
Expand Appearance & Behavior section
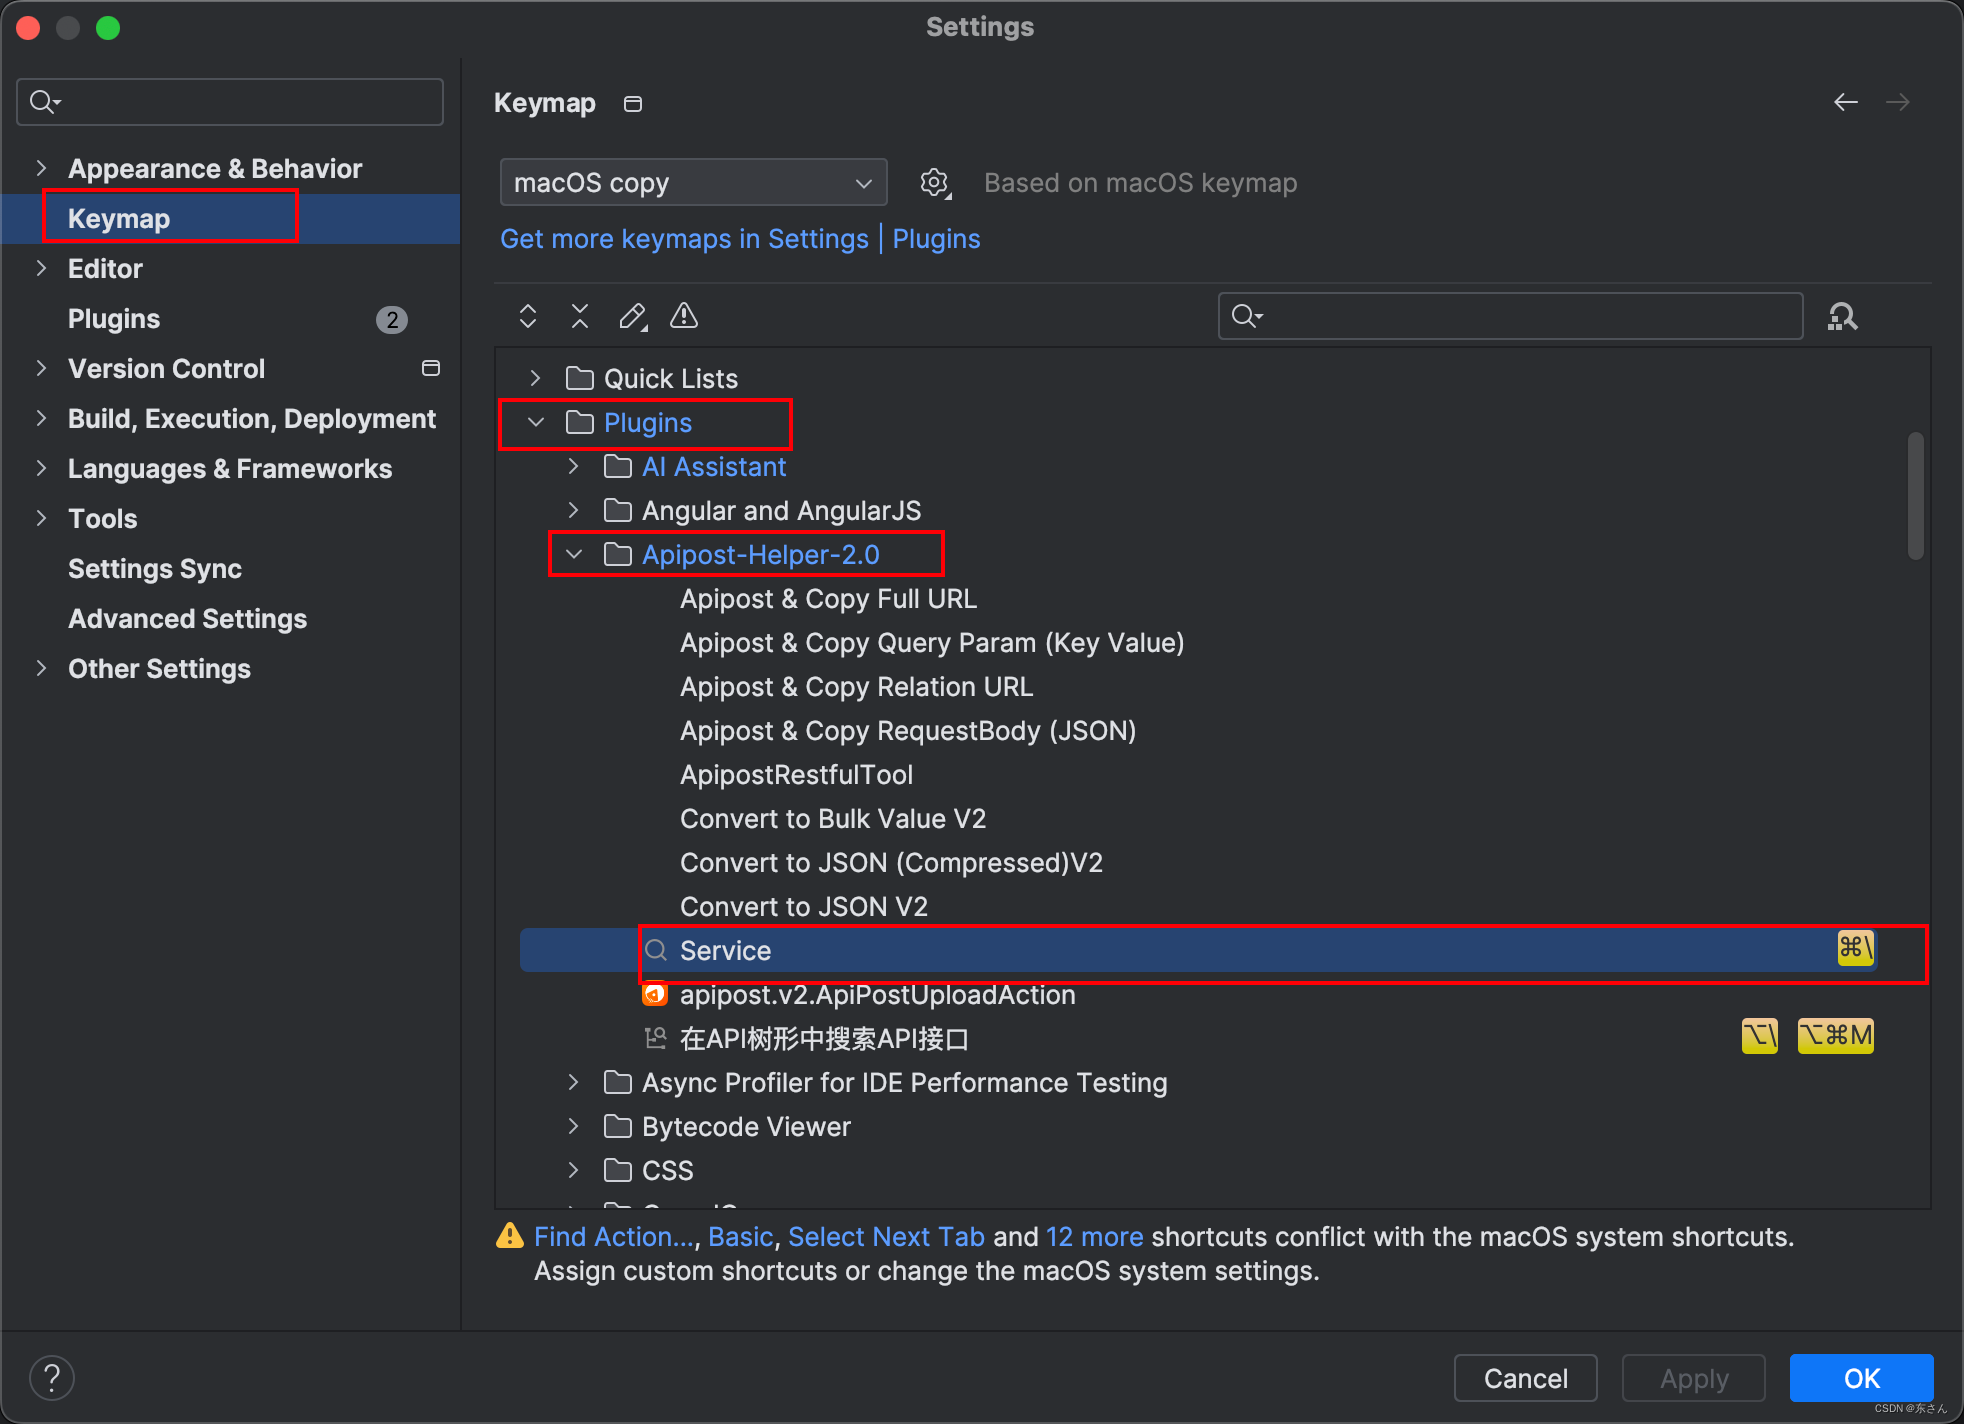pos(41,168)
